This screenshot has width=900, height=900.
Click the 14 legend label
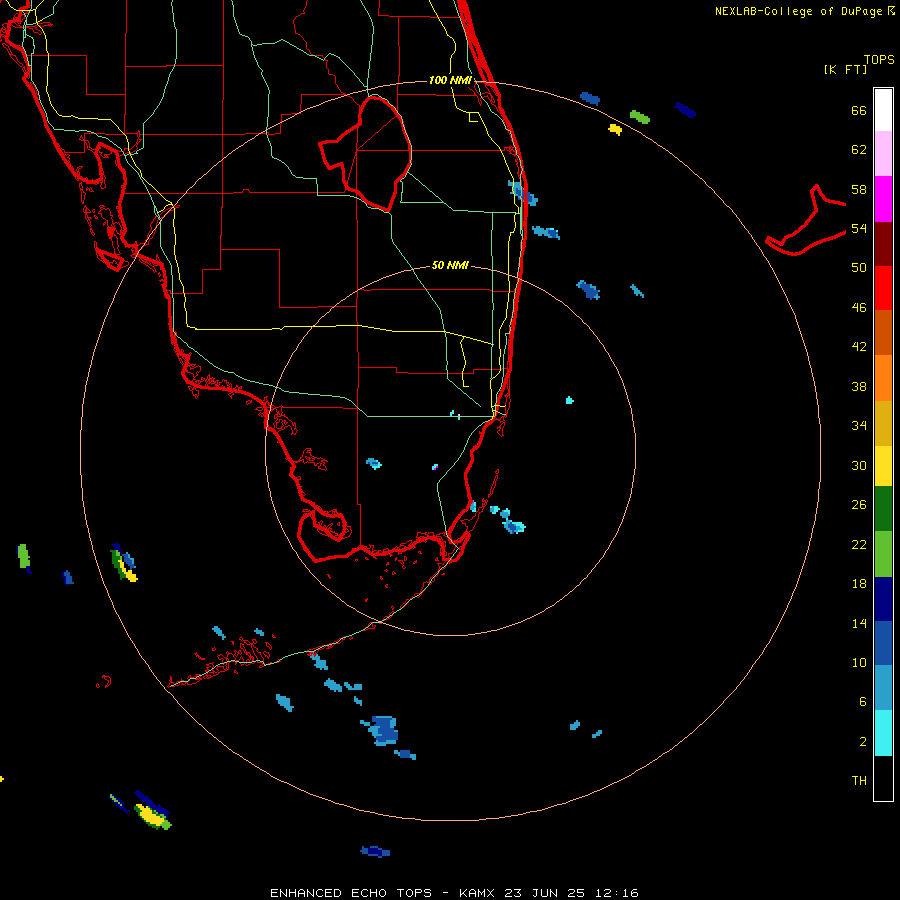(x=859, y=623)
